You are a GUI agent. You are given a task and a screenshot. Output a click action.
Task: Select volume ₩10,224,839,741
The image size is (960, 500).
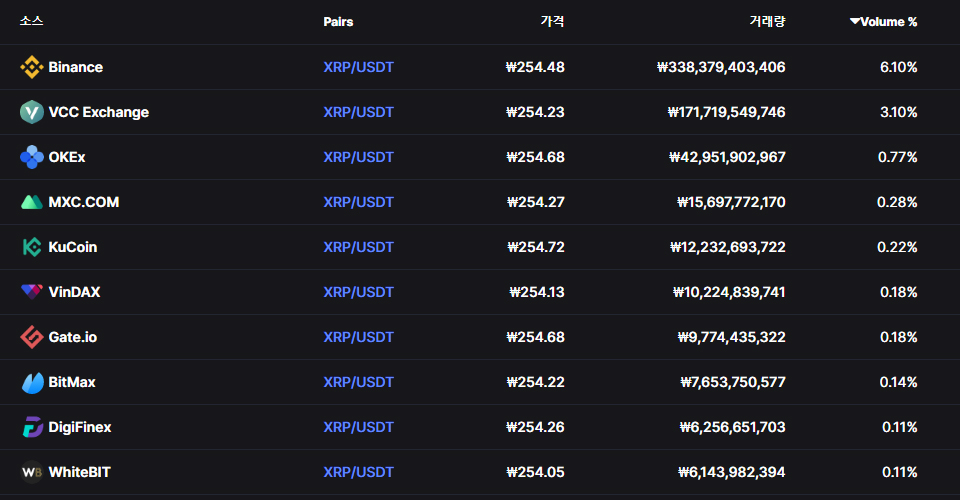point(729,292)
